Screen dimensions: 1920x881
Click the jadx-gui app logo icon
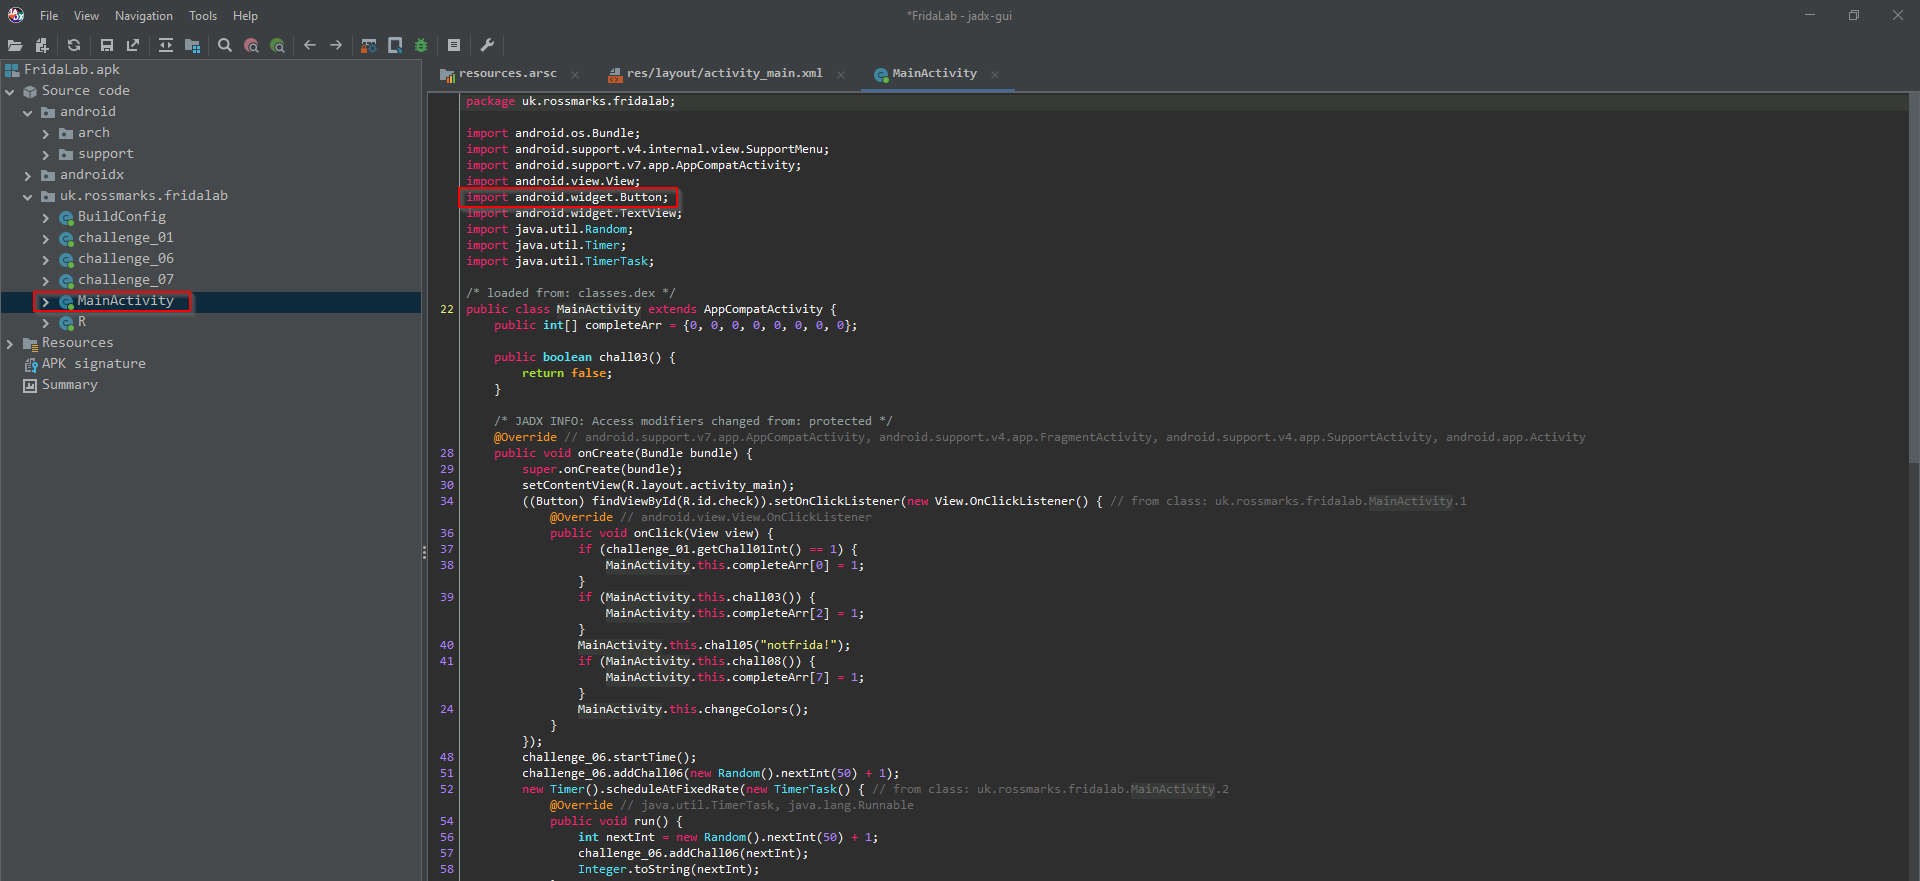[16, 15]
